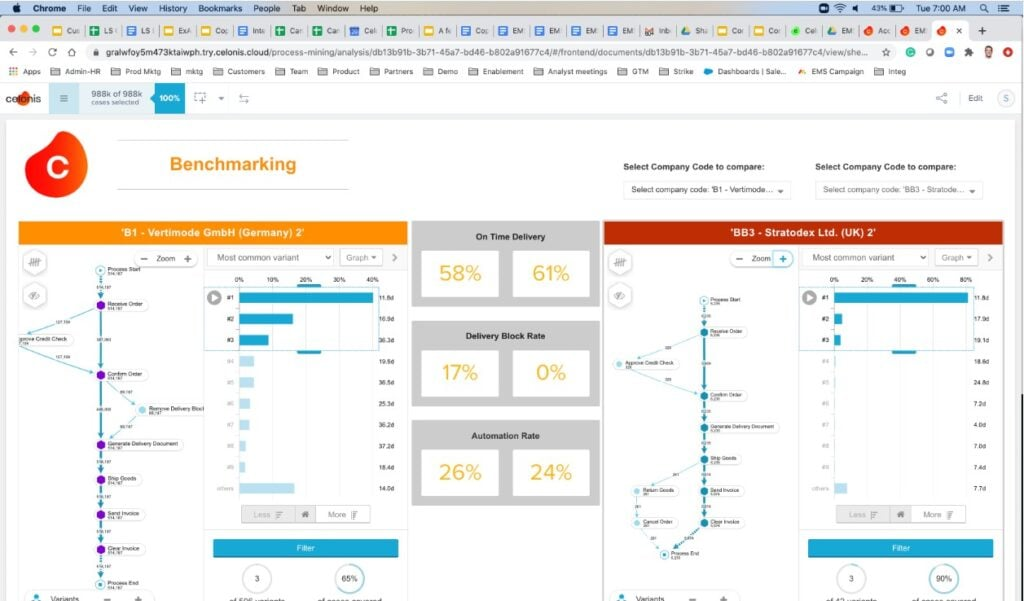Click the share icon near Edit
Image resolution: width=1024 pixels, height=601 pixels.
941,98
